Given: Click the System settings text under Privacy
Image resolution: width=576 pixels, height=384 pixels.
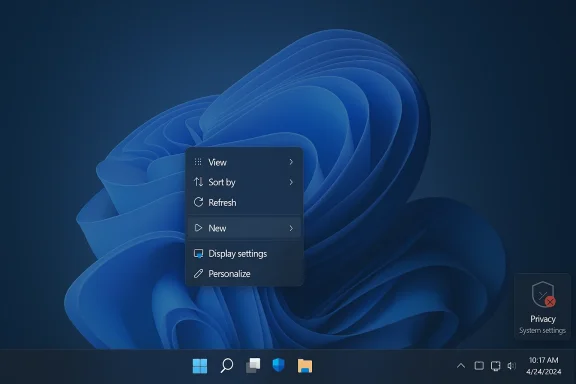Looking at the screenshot, I should 543,330.
